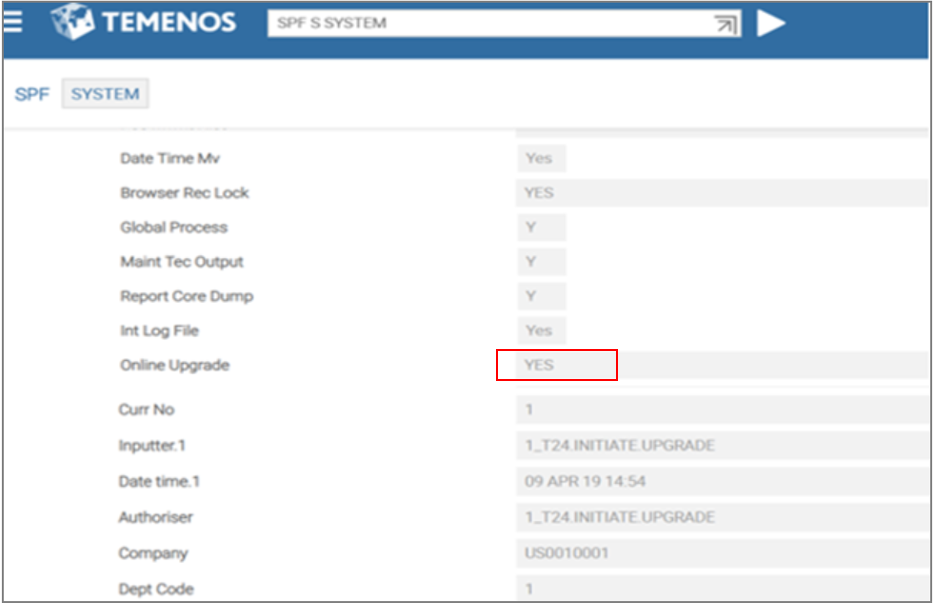This screenshot has height=606, width=933.
Task: Click the Date time.1 value field
Action: (720, 482)
